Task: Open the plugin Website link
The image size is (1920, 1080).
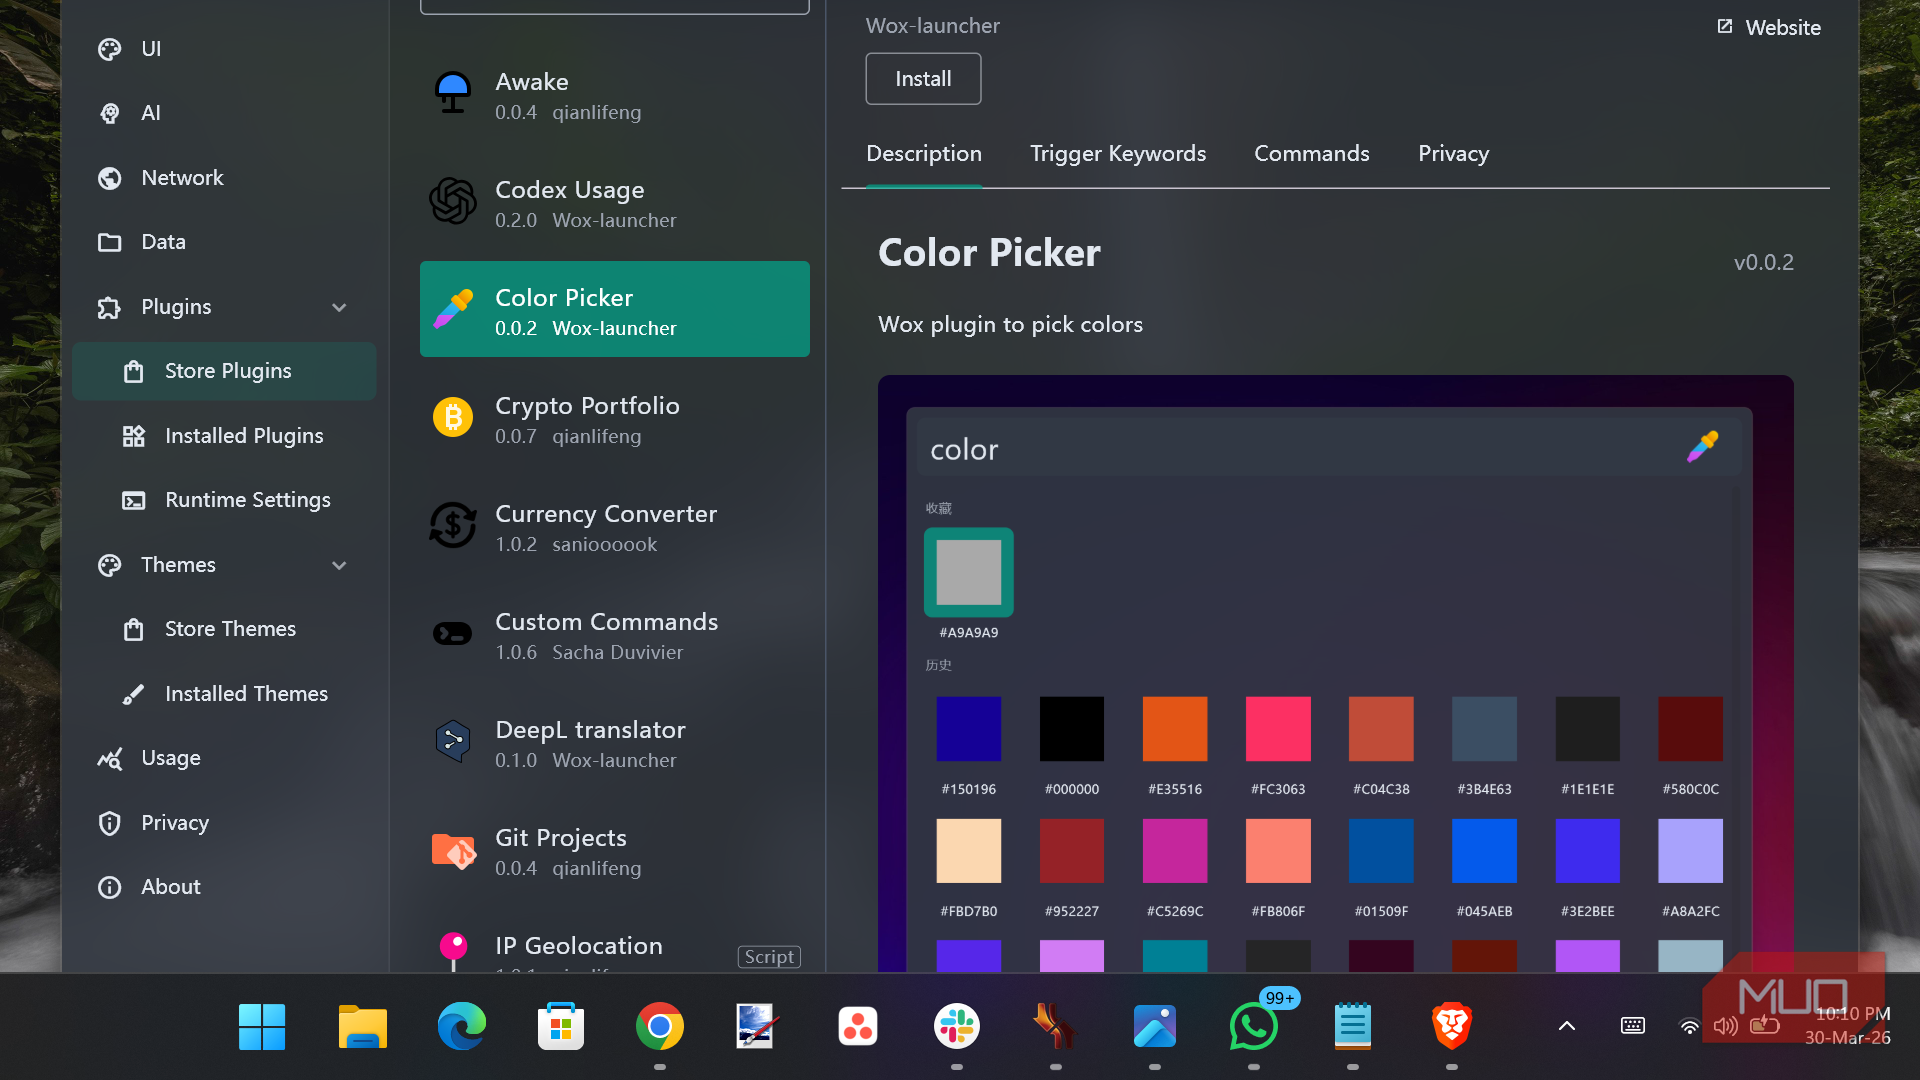Action: point(1769,28)
